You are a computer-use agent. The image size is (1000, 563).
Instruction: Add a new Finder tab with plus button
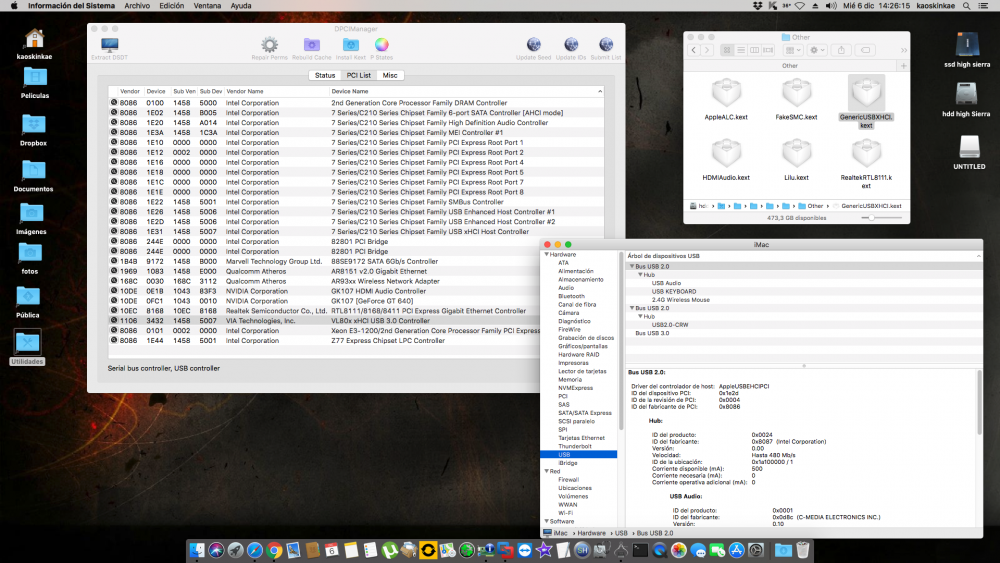click(x=903, y=66)
